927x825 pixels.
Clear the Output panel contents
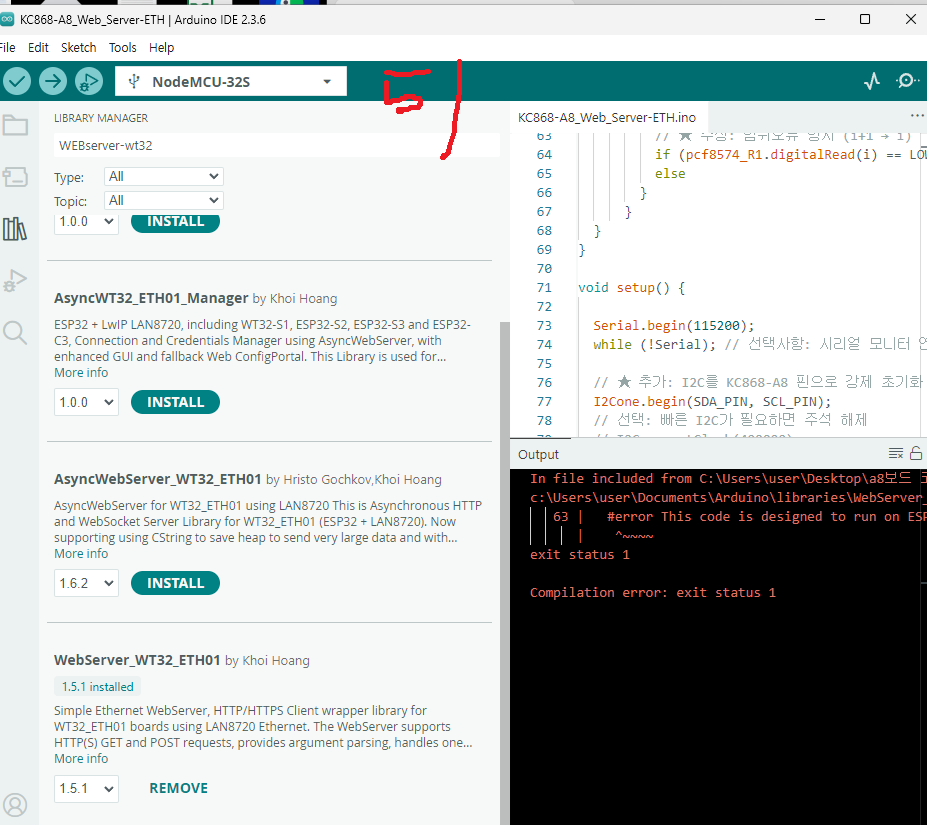896,454
